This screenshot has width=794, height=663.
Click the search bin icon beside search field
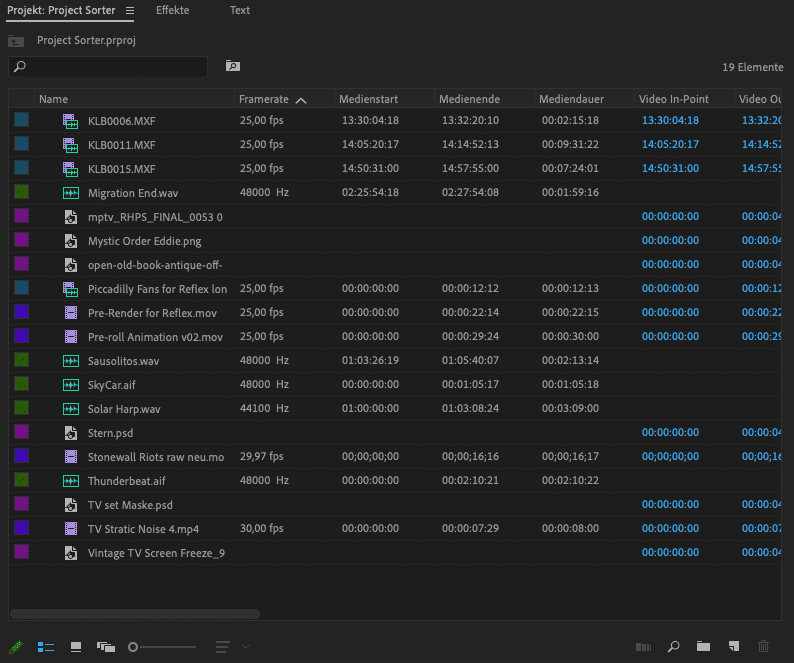[x=232, y=66]
